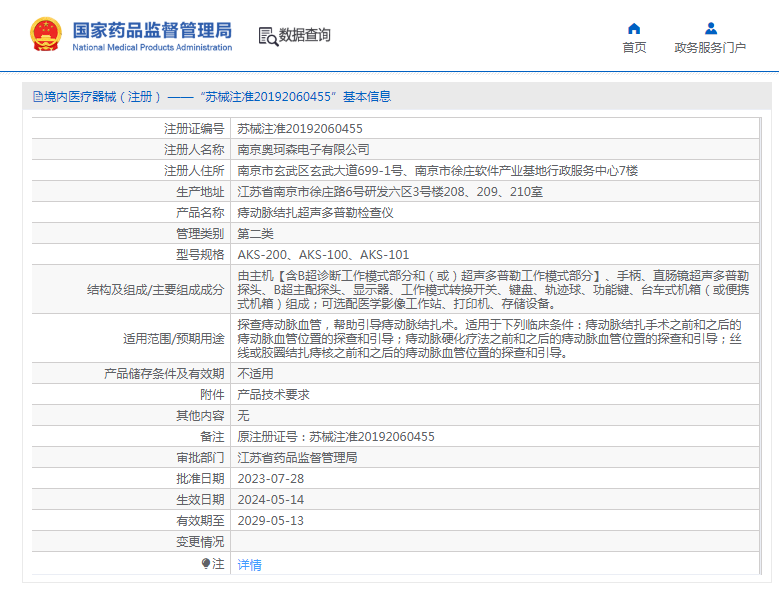Open the 首页 text link
The width and height of the screenshot is (779, 593).
tap(634, 48)
